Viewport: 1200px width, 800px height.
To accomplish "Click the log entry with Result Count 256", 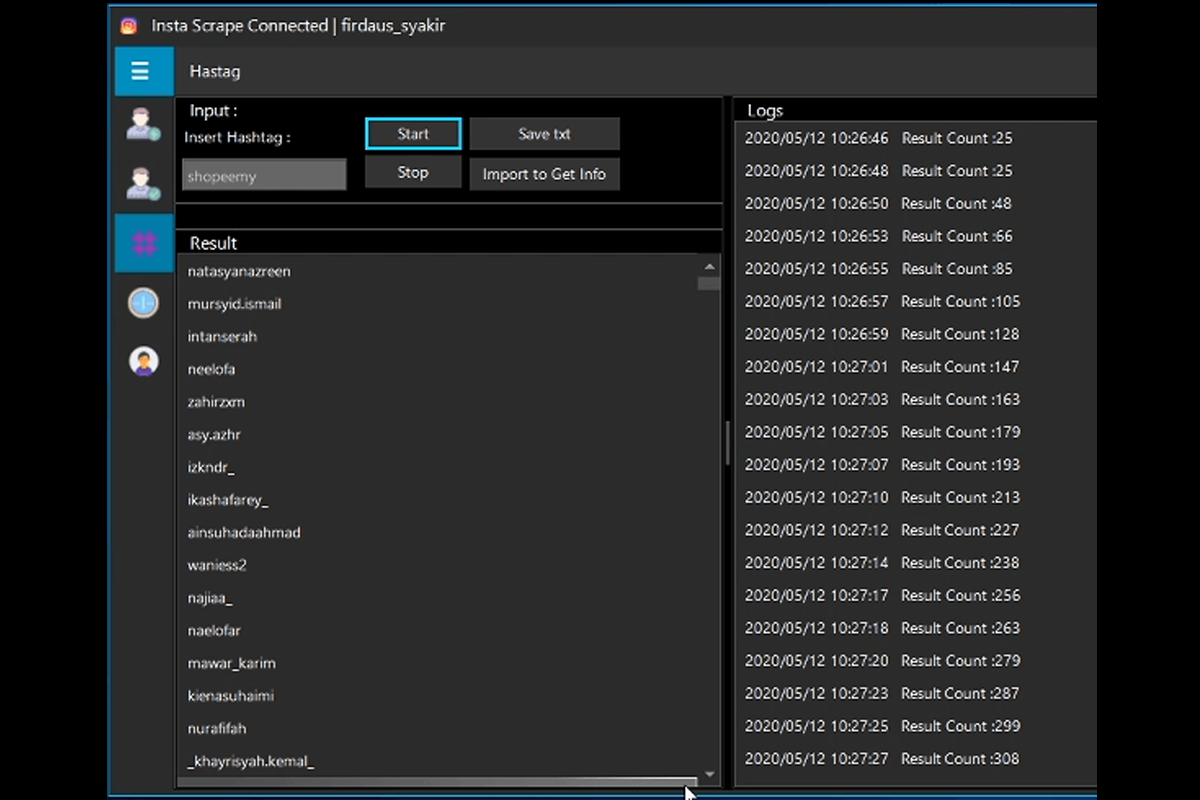I will [x=883, y=595].
